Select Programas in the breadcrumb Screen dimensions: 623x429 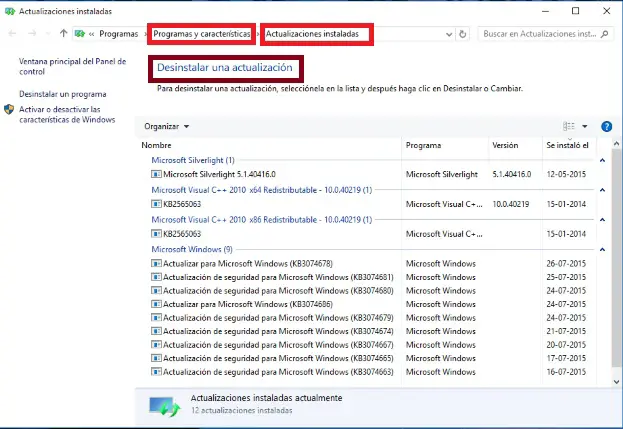pyautogui.click(x=118, y=34)
